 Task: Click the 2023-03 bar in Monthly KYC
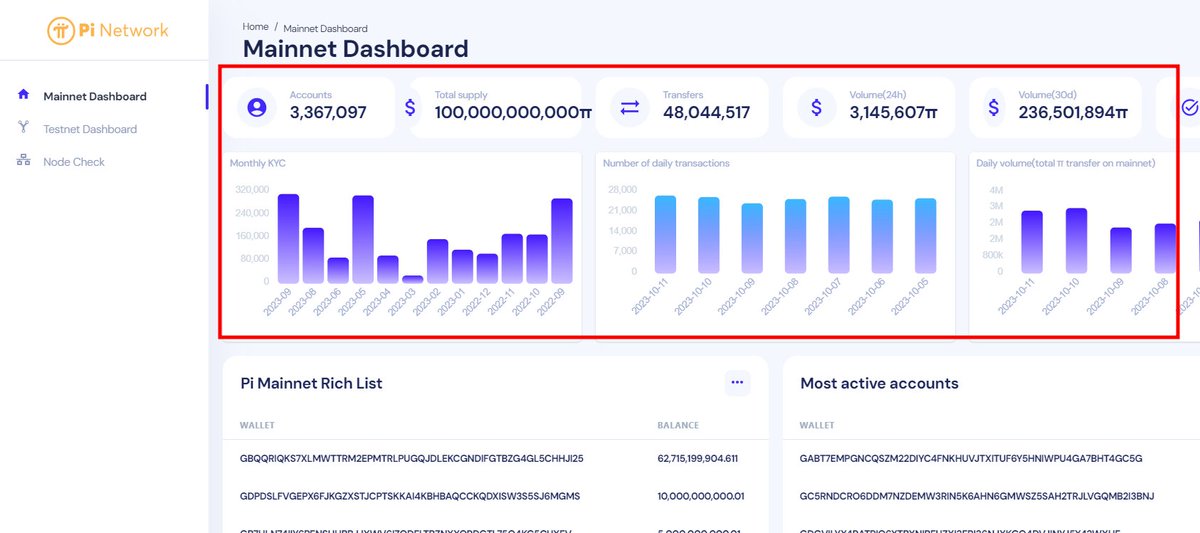coord(412,279)
